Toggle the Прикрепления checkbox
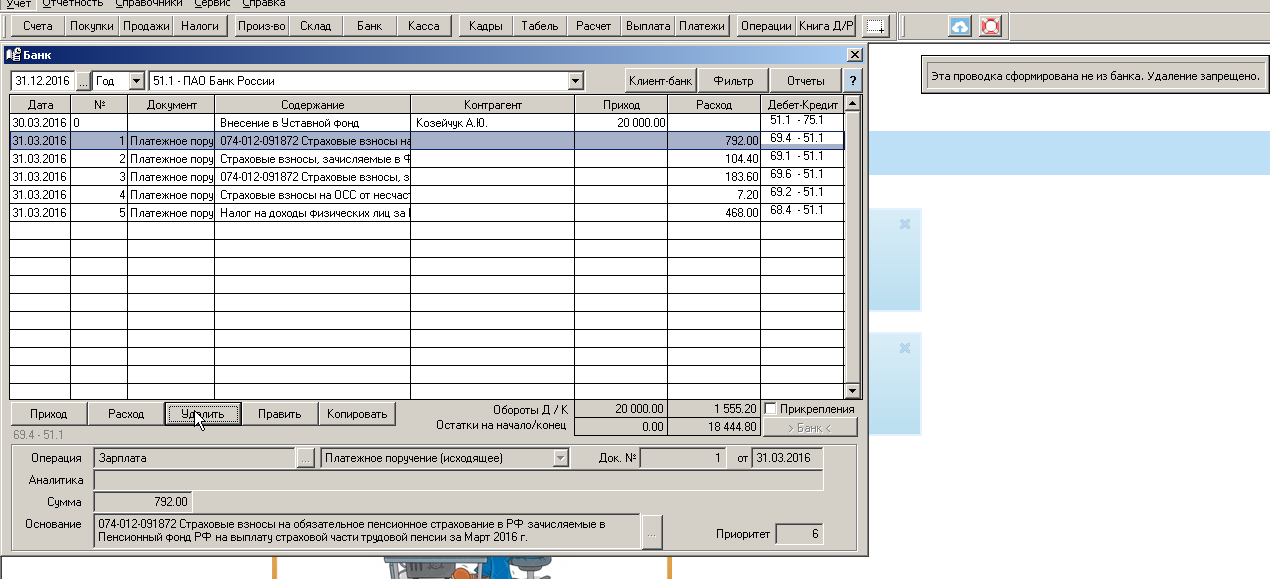Image resolution: width=1270 pixels, height=579 pixels. [770, 409]
